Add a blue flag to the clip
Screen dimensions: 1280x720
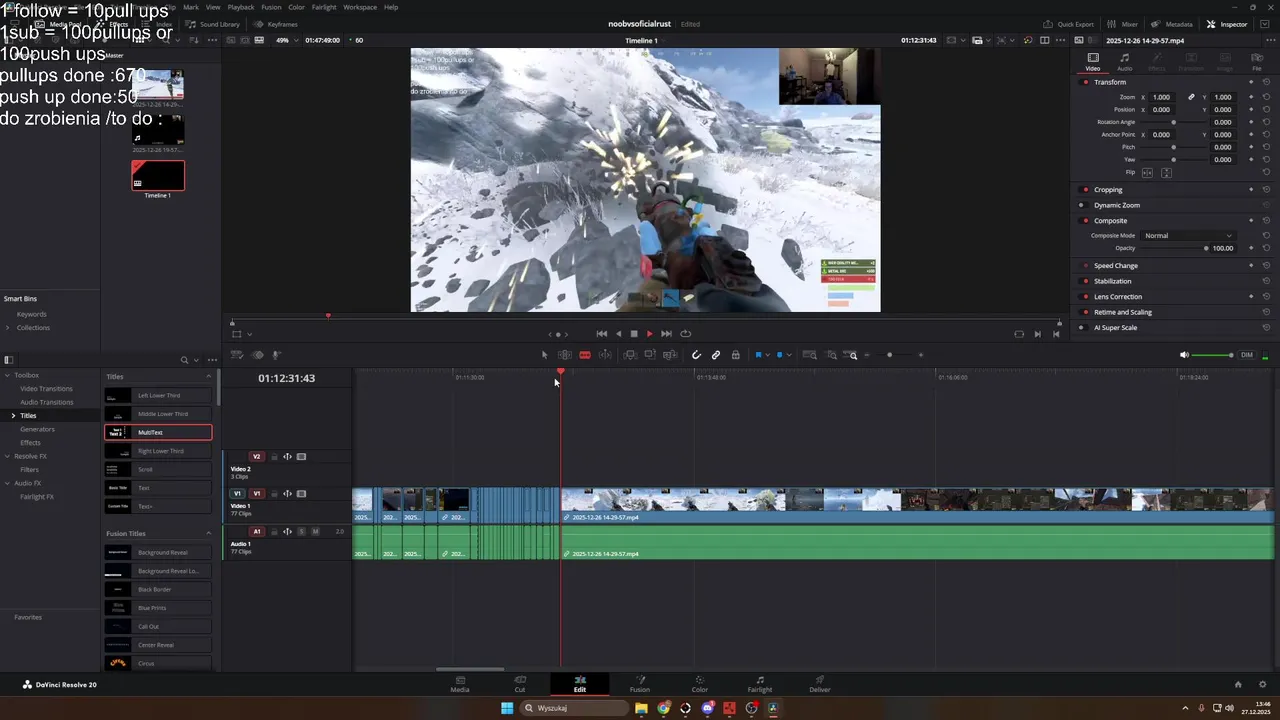(758, 355)
